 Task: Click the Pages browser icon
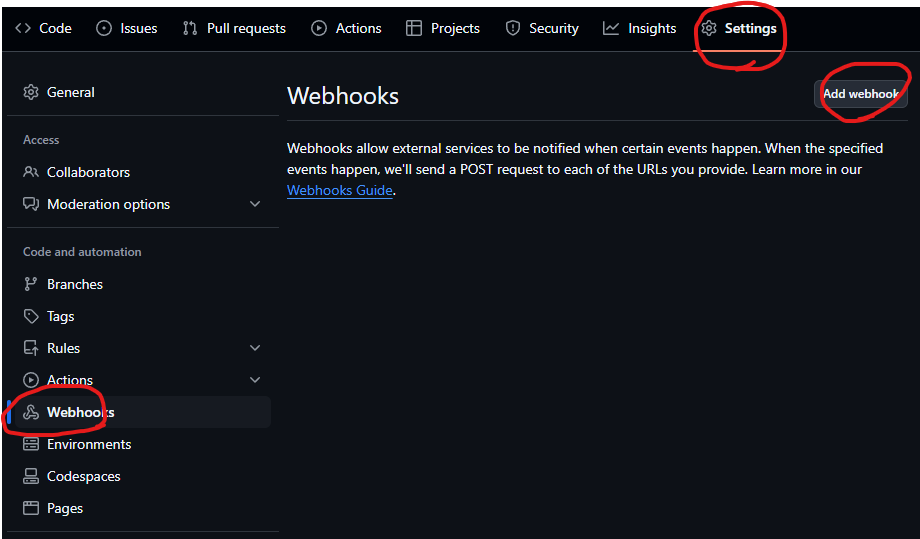point(31,508)
